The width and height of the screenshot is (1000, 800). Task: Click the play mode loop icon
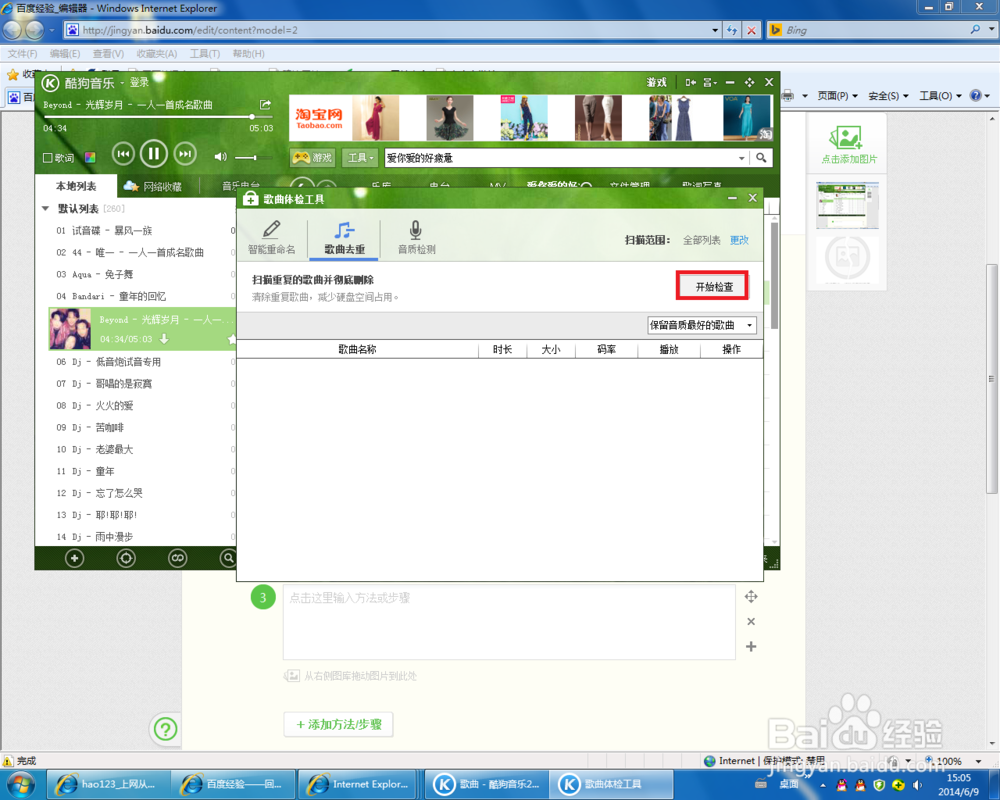tap(178, 558)
